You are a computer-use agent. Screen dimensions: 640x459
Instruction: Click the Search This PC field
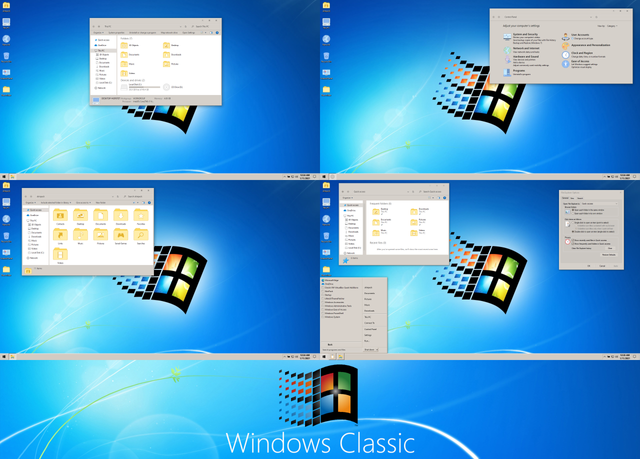pyautogui.click(x=205, y=27)
